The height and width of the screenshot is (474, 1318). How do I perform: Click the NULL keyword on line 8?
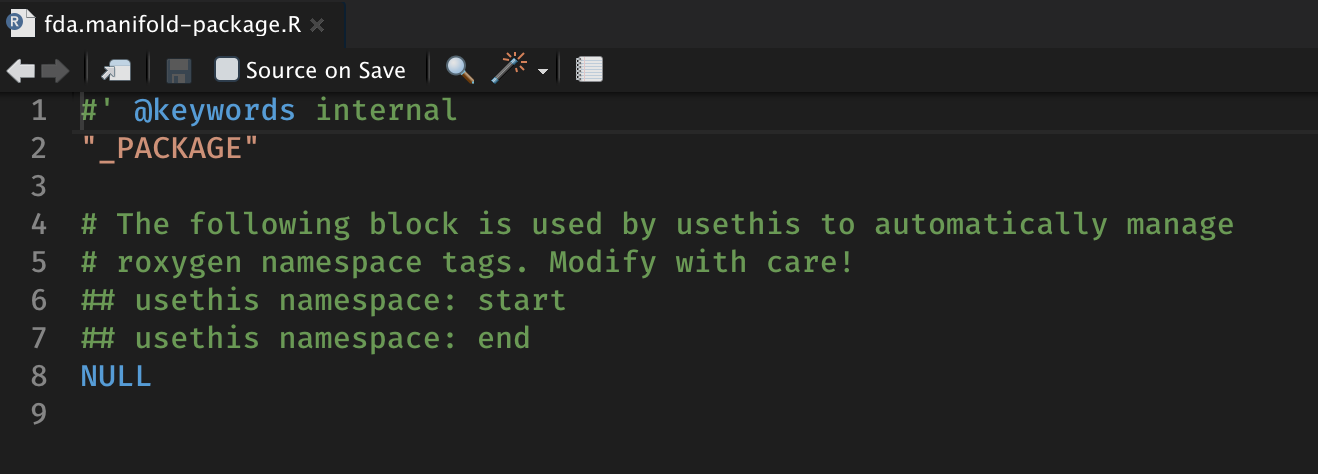point(116,376)
